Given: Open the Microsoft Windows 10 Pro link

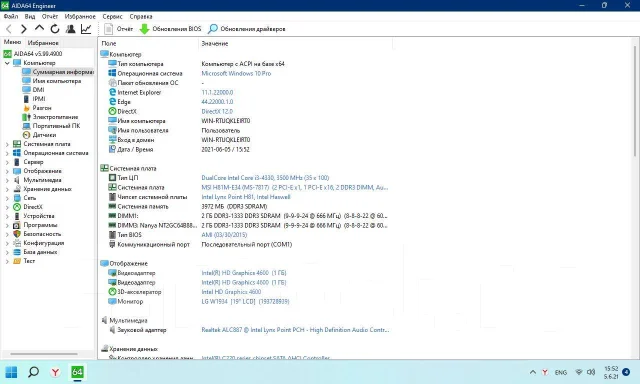Looking at the screenshot, I should pyautogui.click(x=236, y=73).
